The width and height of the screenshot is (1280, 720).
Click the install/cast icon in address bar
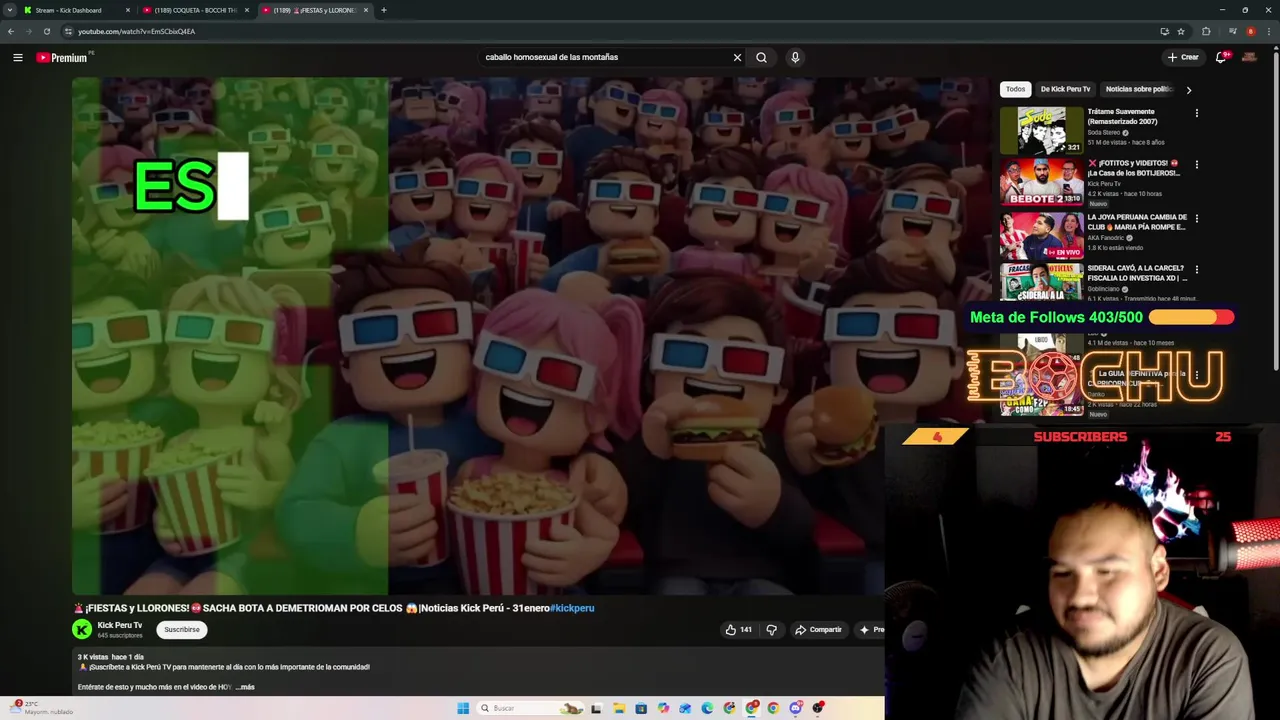pos(1164,31)
